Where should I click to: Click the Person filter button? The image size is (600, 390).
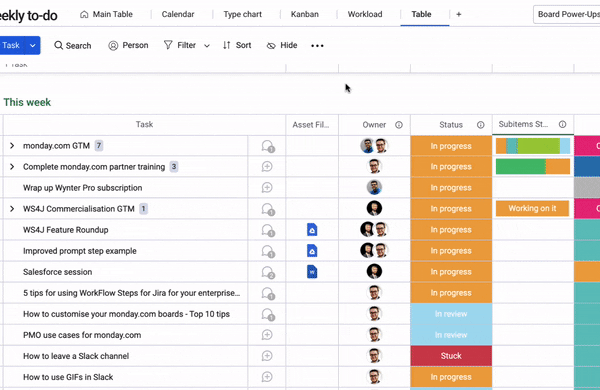coord(129,46)
